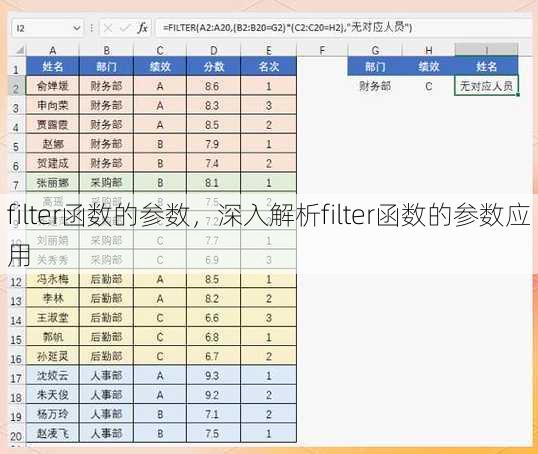The height and width of the screenshot is (454, 538).
Task: Select column F header
Action: point(322,50)
